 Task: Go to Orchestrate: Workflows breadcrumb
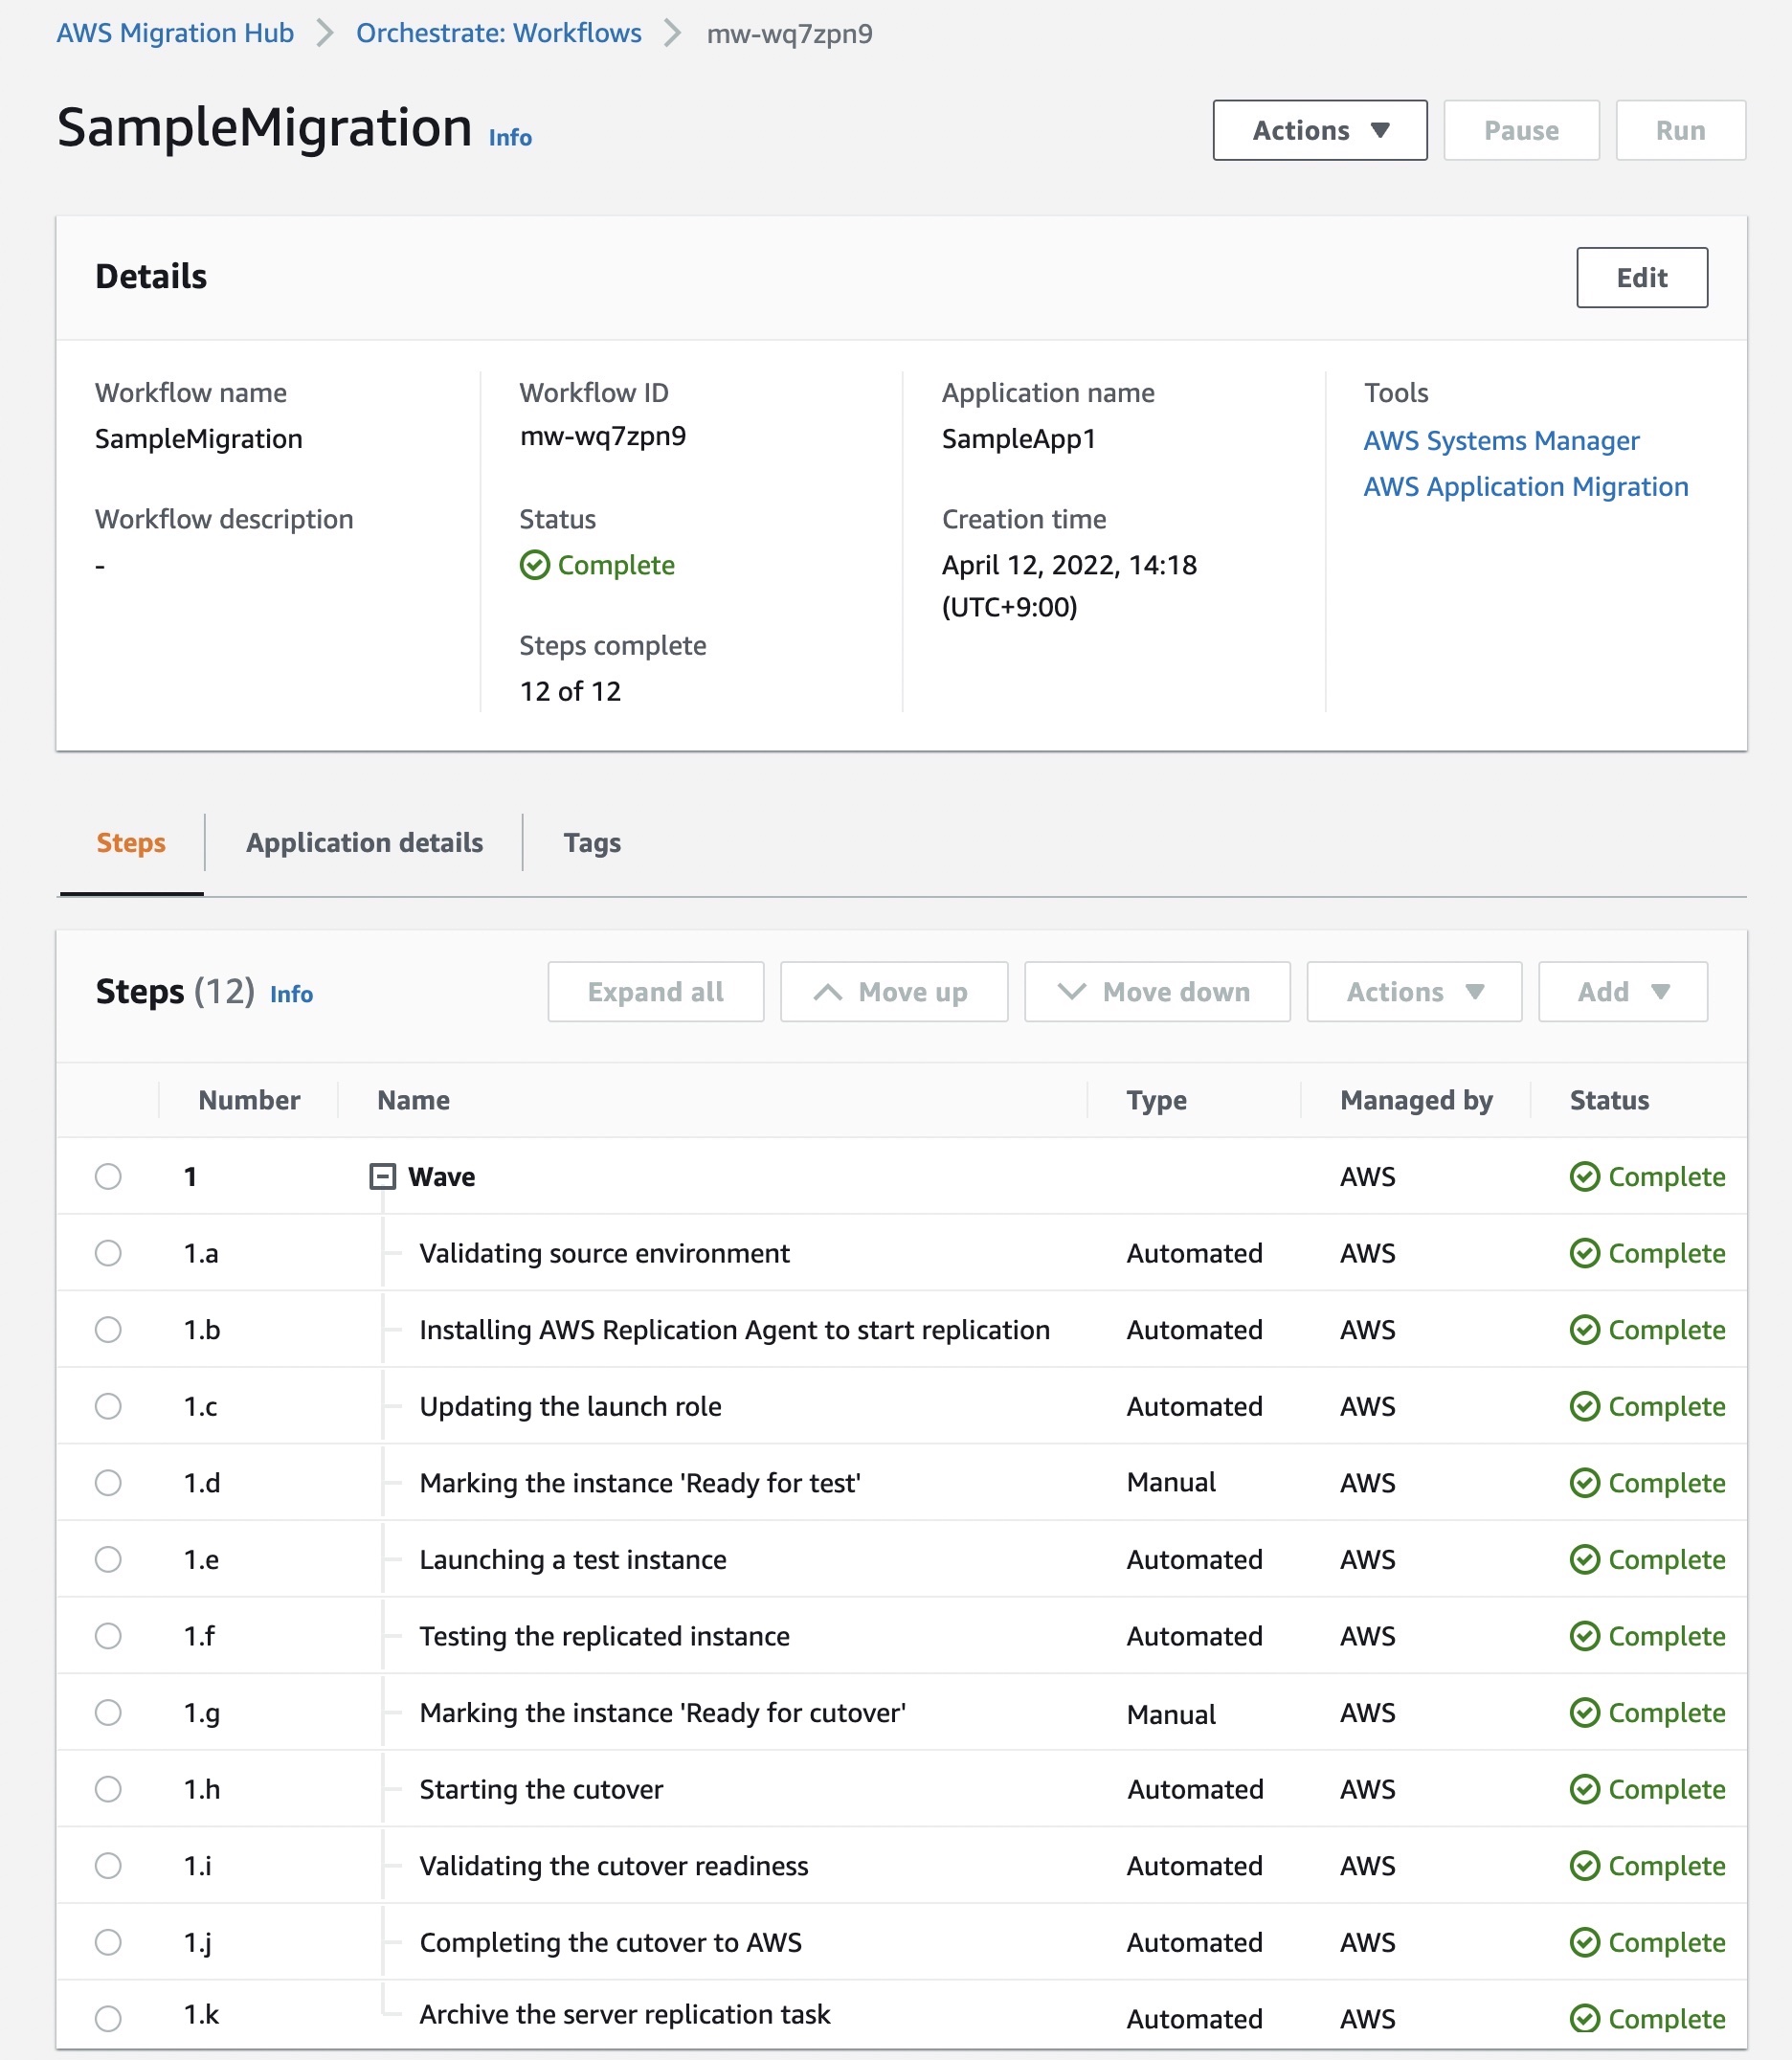point(498,33)
